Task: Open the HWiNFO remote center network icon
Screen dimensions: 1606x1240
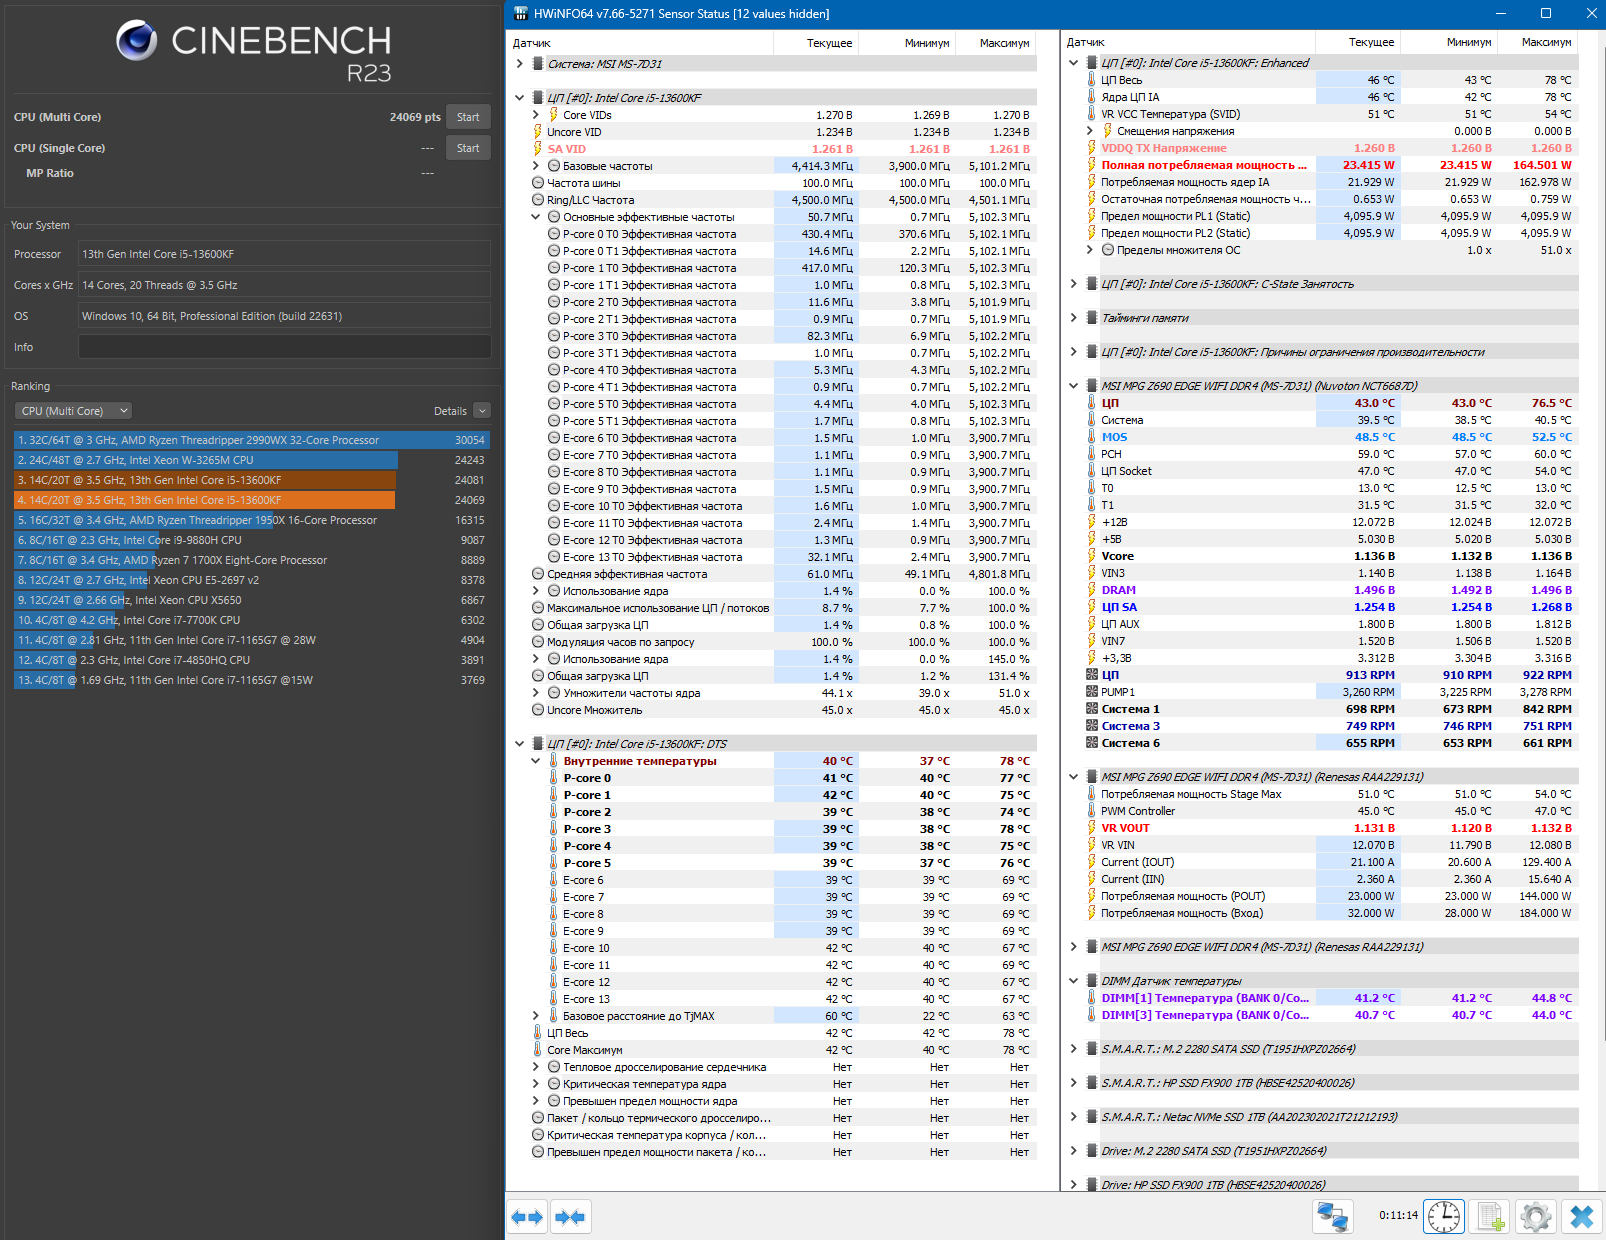Action: click(1333, 1216)
